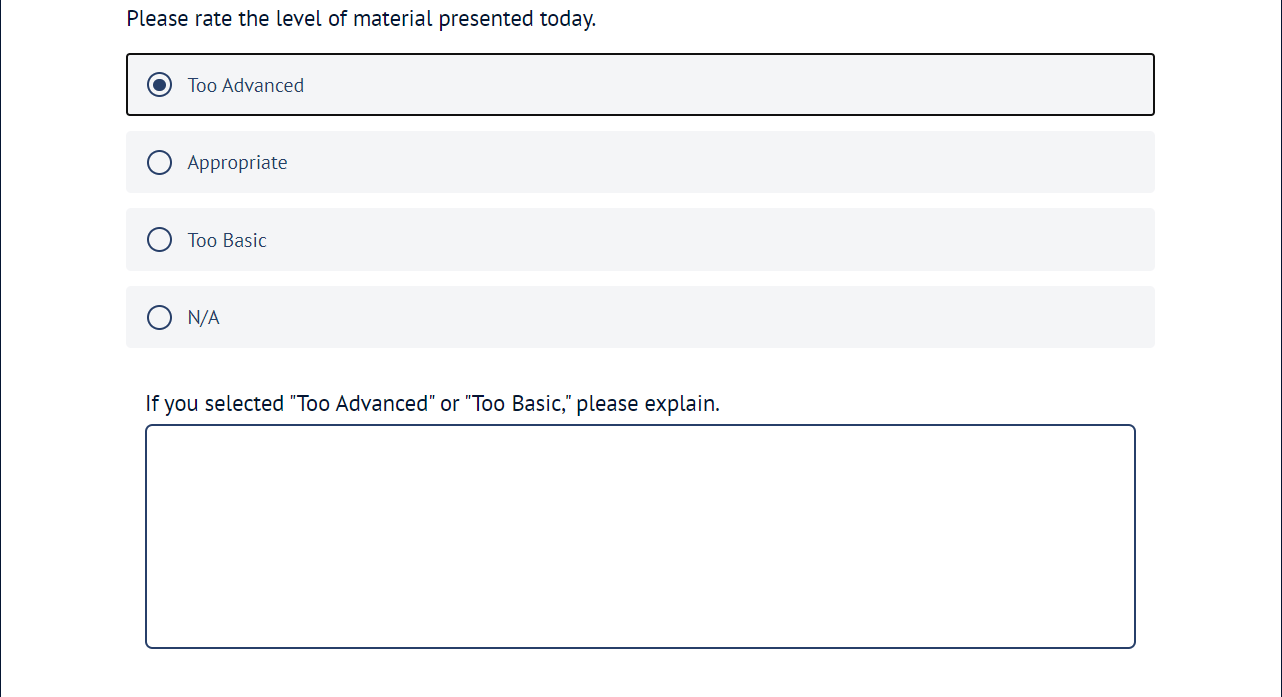Click inside the explanation text box
Image resolution: width=1282 pixels, height=697 pixels.
coord(640,536)
